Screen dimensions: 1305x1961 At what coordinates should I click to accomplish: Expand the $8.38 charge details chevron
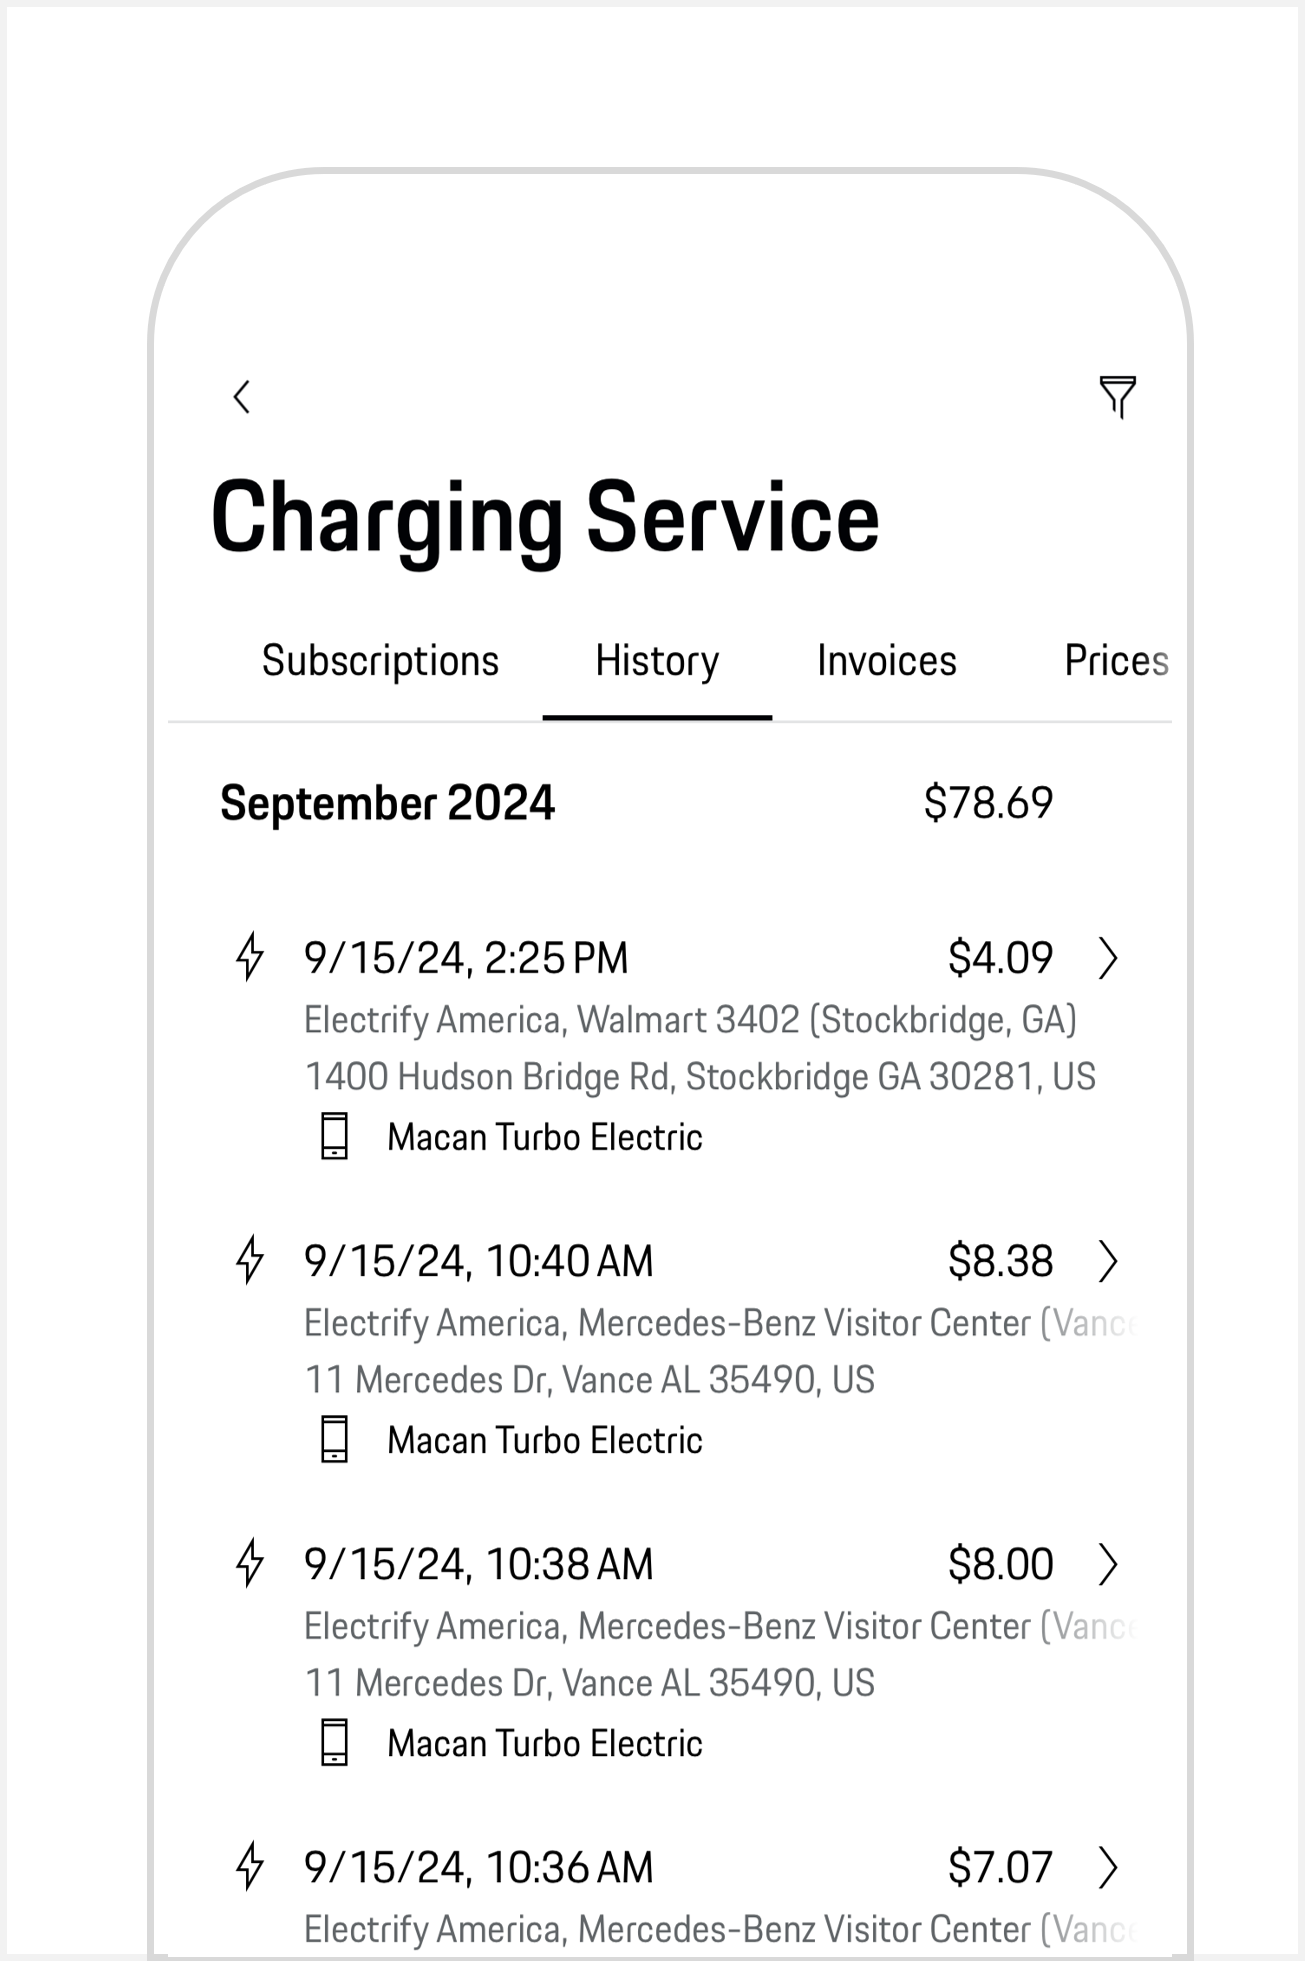[x=1107, y=1261]
